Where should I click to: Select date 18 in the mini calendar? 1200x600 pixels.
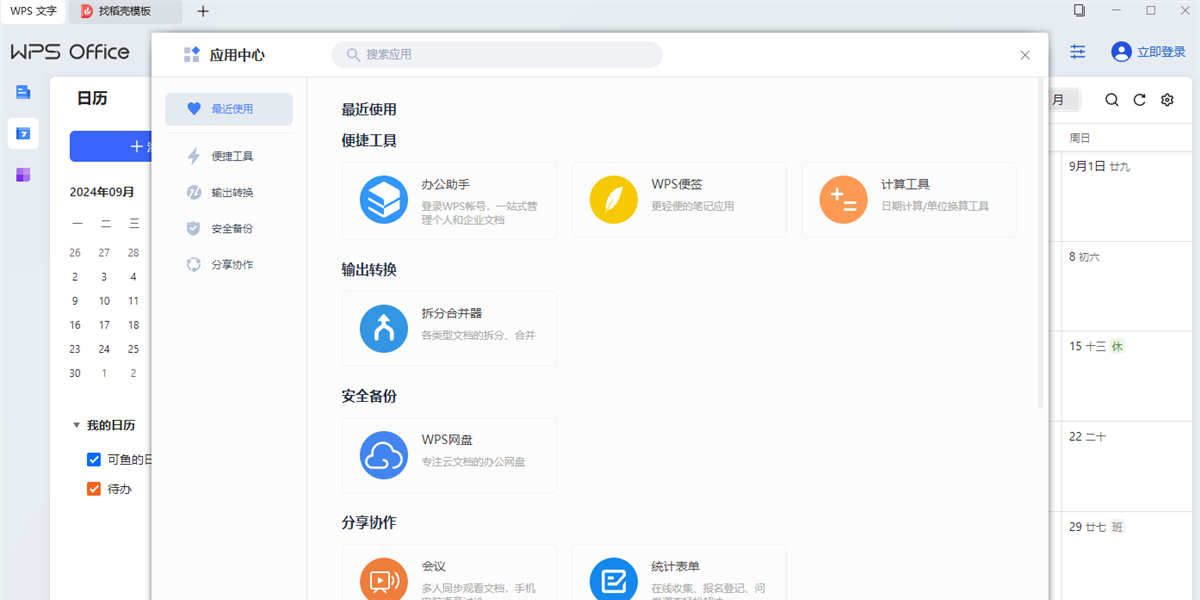tap(133, 325)
